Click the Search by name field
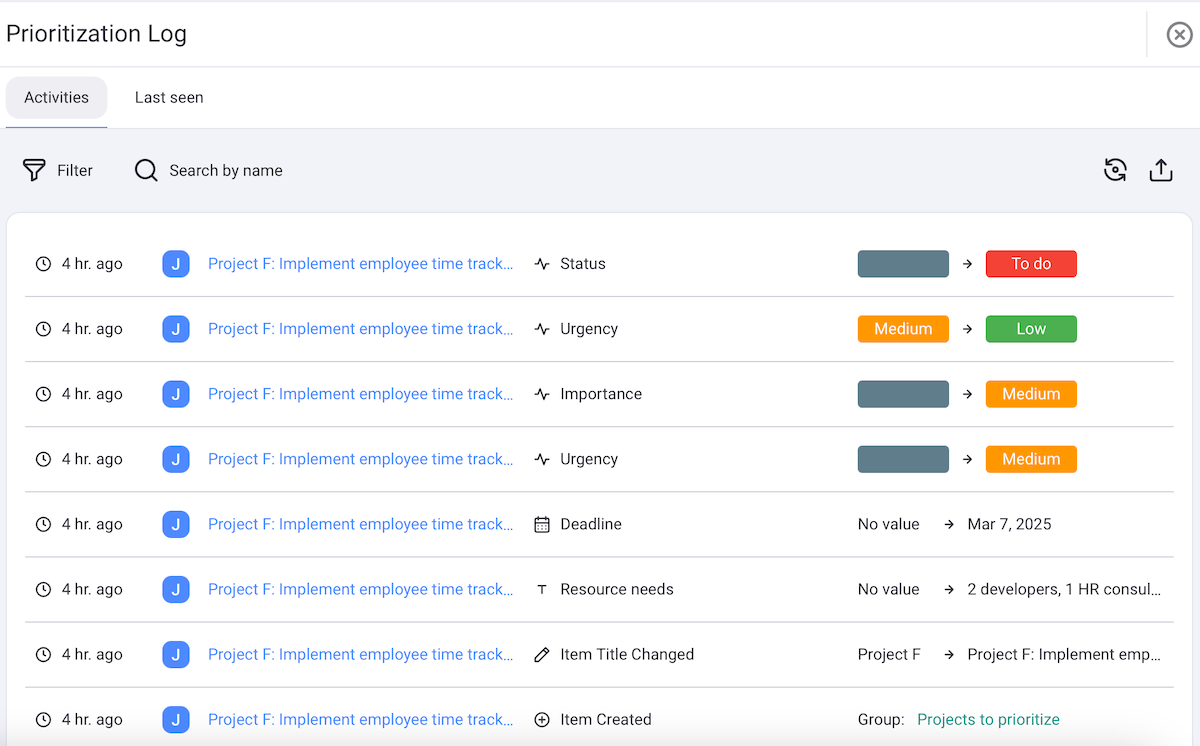Screen dimensions: 1200x746 226,170
